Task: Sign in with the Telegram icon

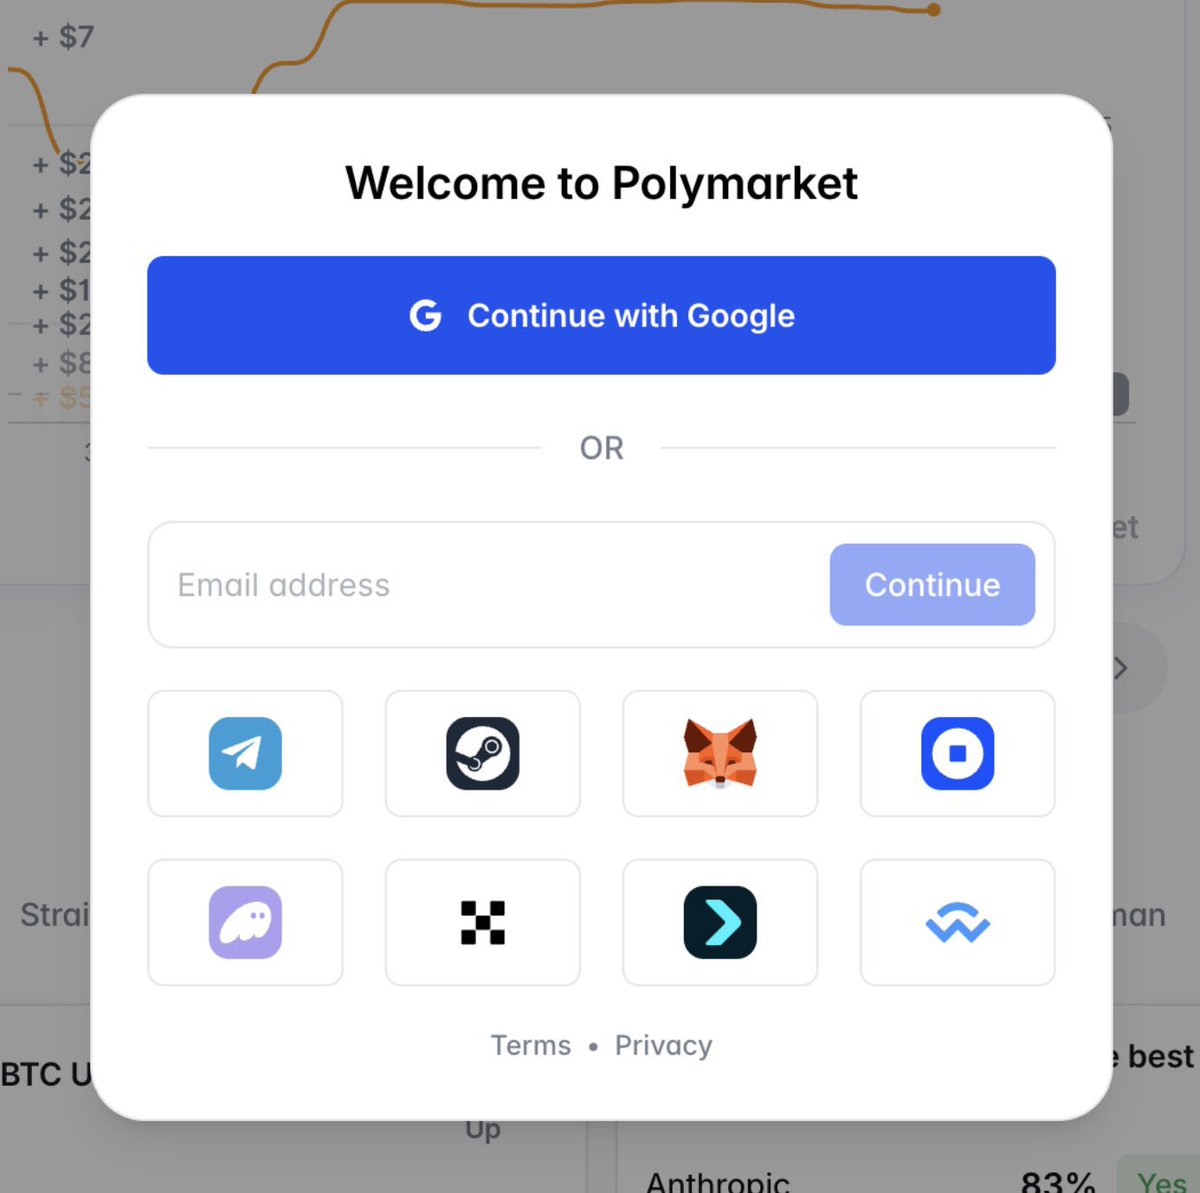Action: pos(245,753)
